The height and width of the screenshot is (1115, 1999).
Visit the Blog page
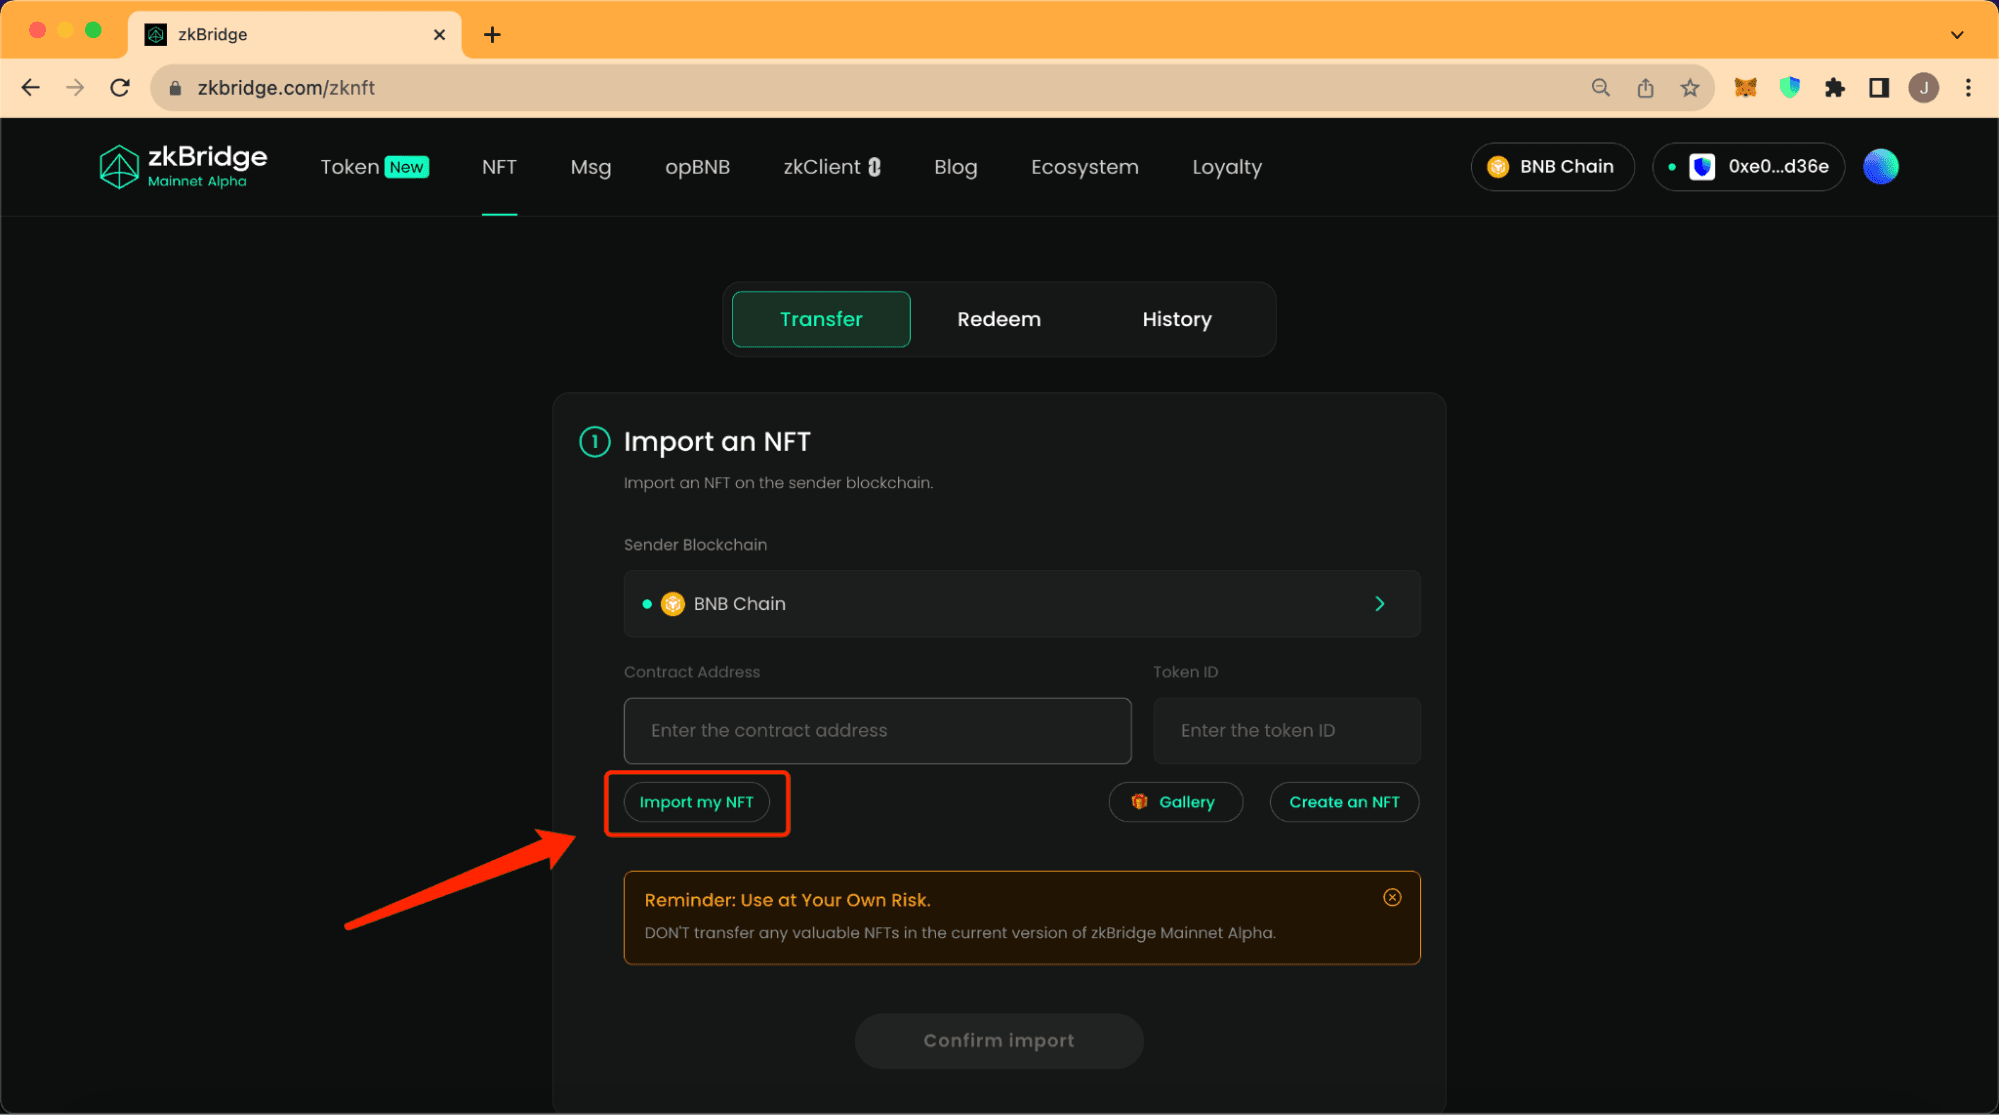coord(956,167)
